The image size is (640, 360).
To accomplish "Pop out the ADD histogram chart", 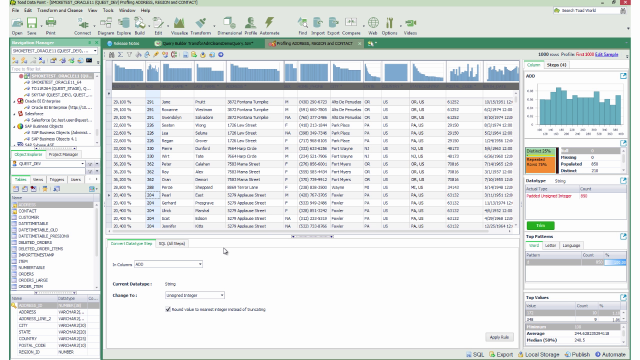I will tap(623, 76).
